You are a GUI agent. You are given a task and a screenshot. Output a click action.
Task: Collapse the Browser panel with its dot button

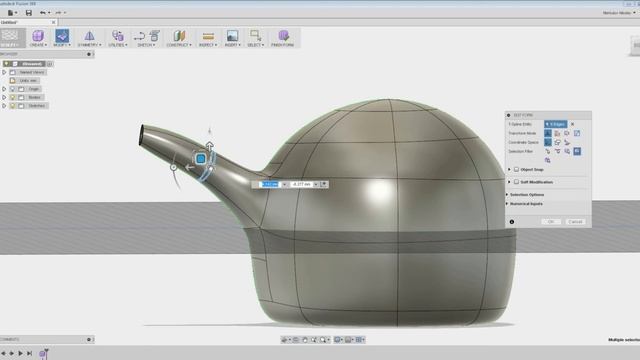(89, 54)
